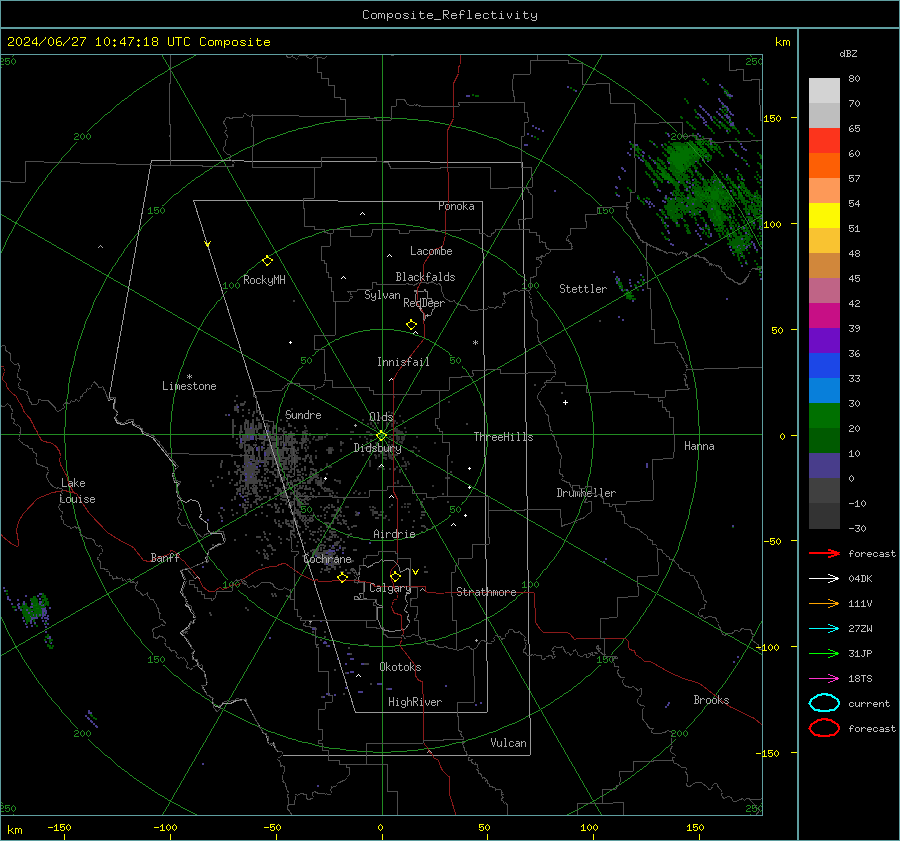Click the yellow diamond marker below Cochrane
Screen dimensions: 900x841
click(342, 577)
